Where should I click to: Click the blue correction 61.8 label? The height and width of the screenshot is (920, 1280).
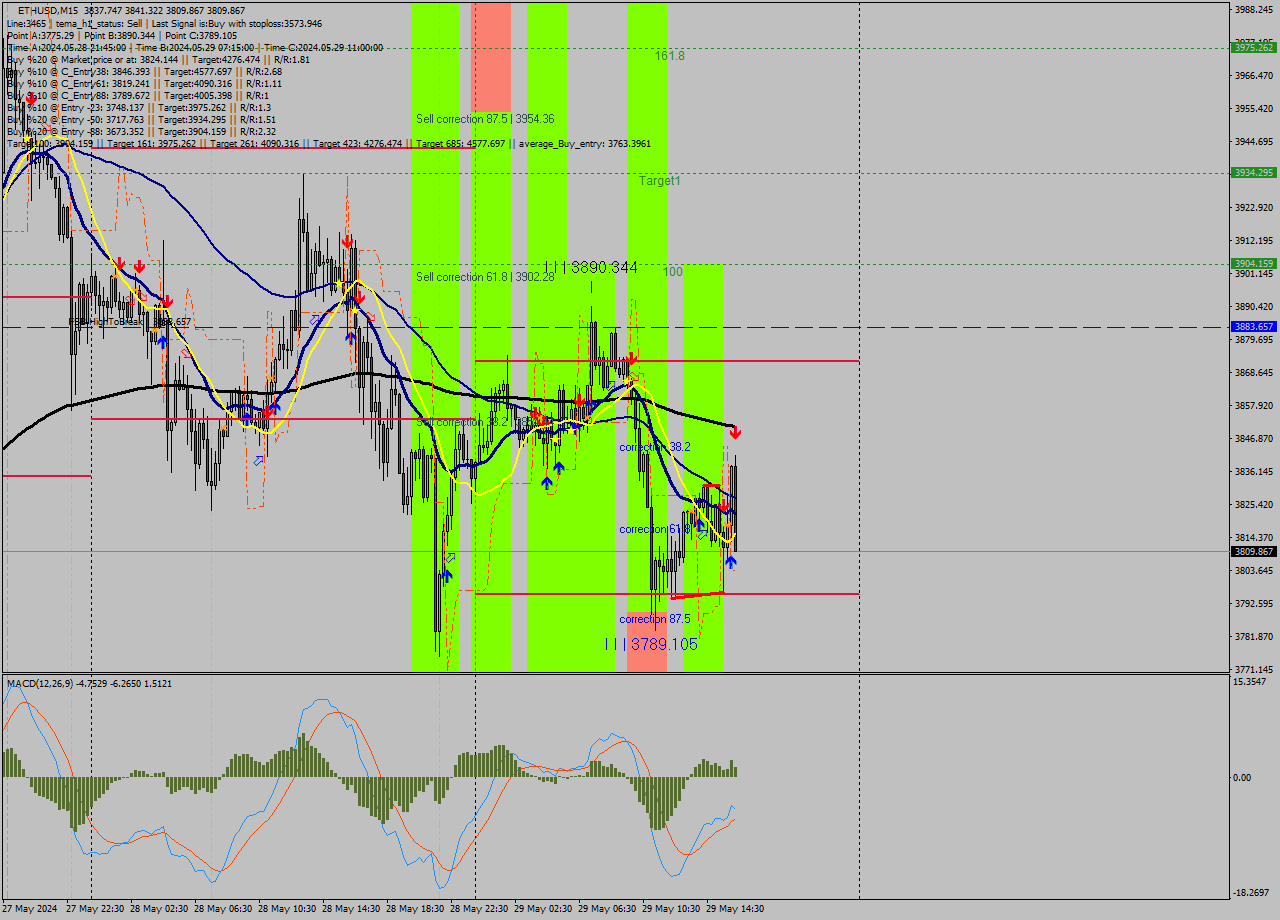[x=654, y=529]
